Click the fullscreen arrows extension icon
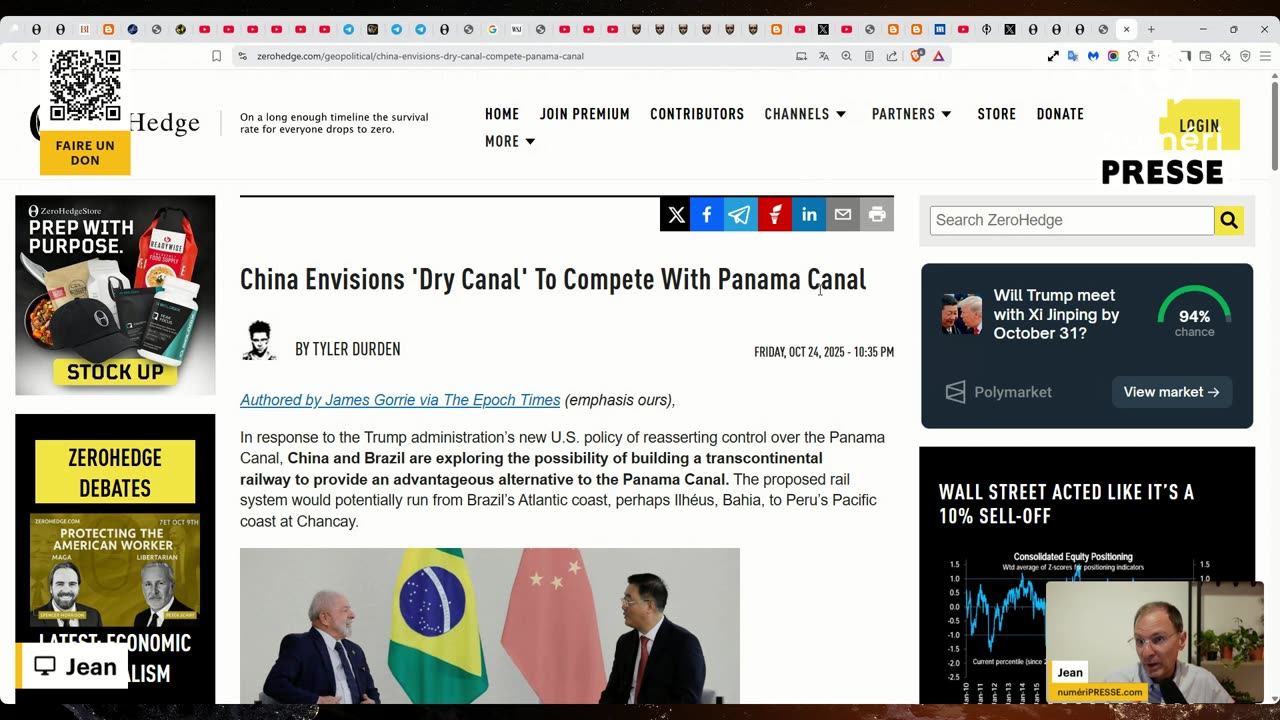Viewport: 1280px width, 720px height. point(1053,56)
